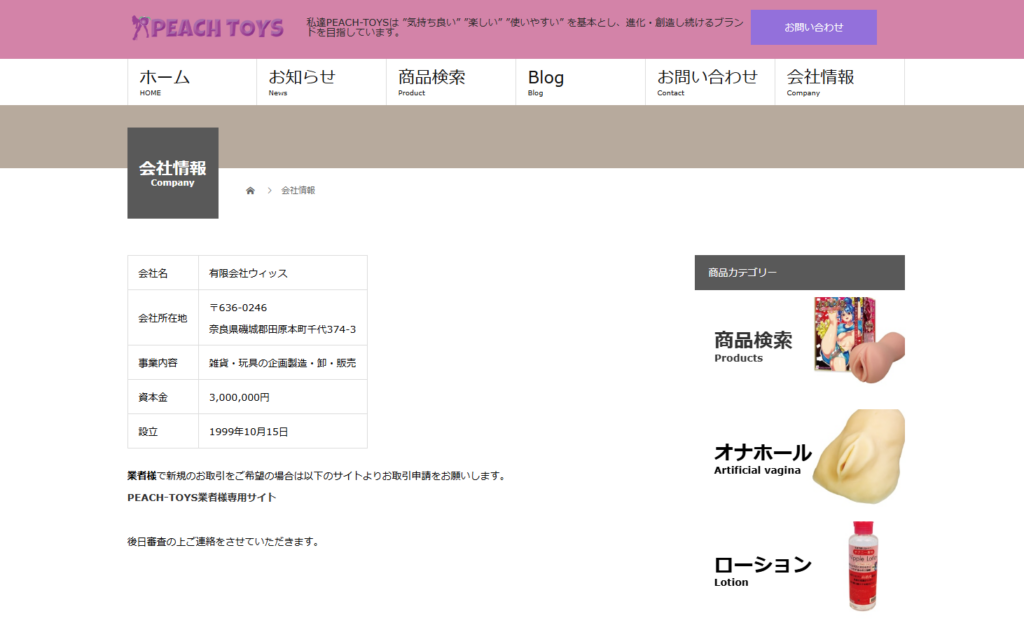Viewport: 1024px width, 630px height.
Task: Open the オナホール Artificial vagina category banner
Action: 800,457
